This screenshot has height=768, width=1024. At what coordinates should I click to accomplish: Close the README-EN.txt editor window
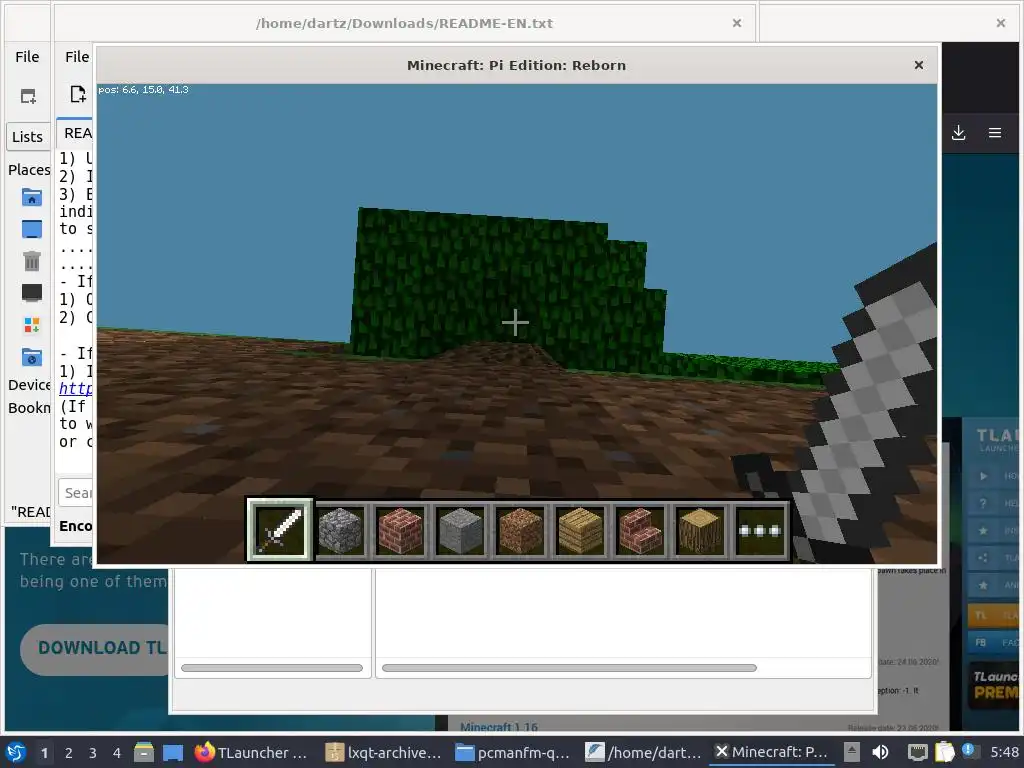[737, 23]
